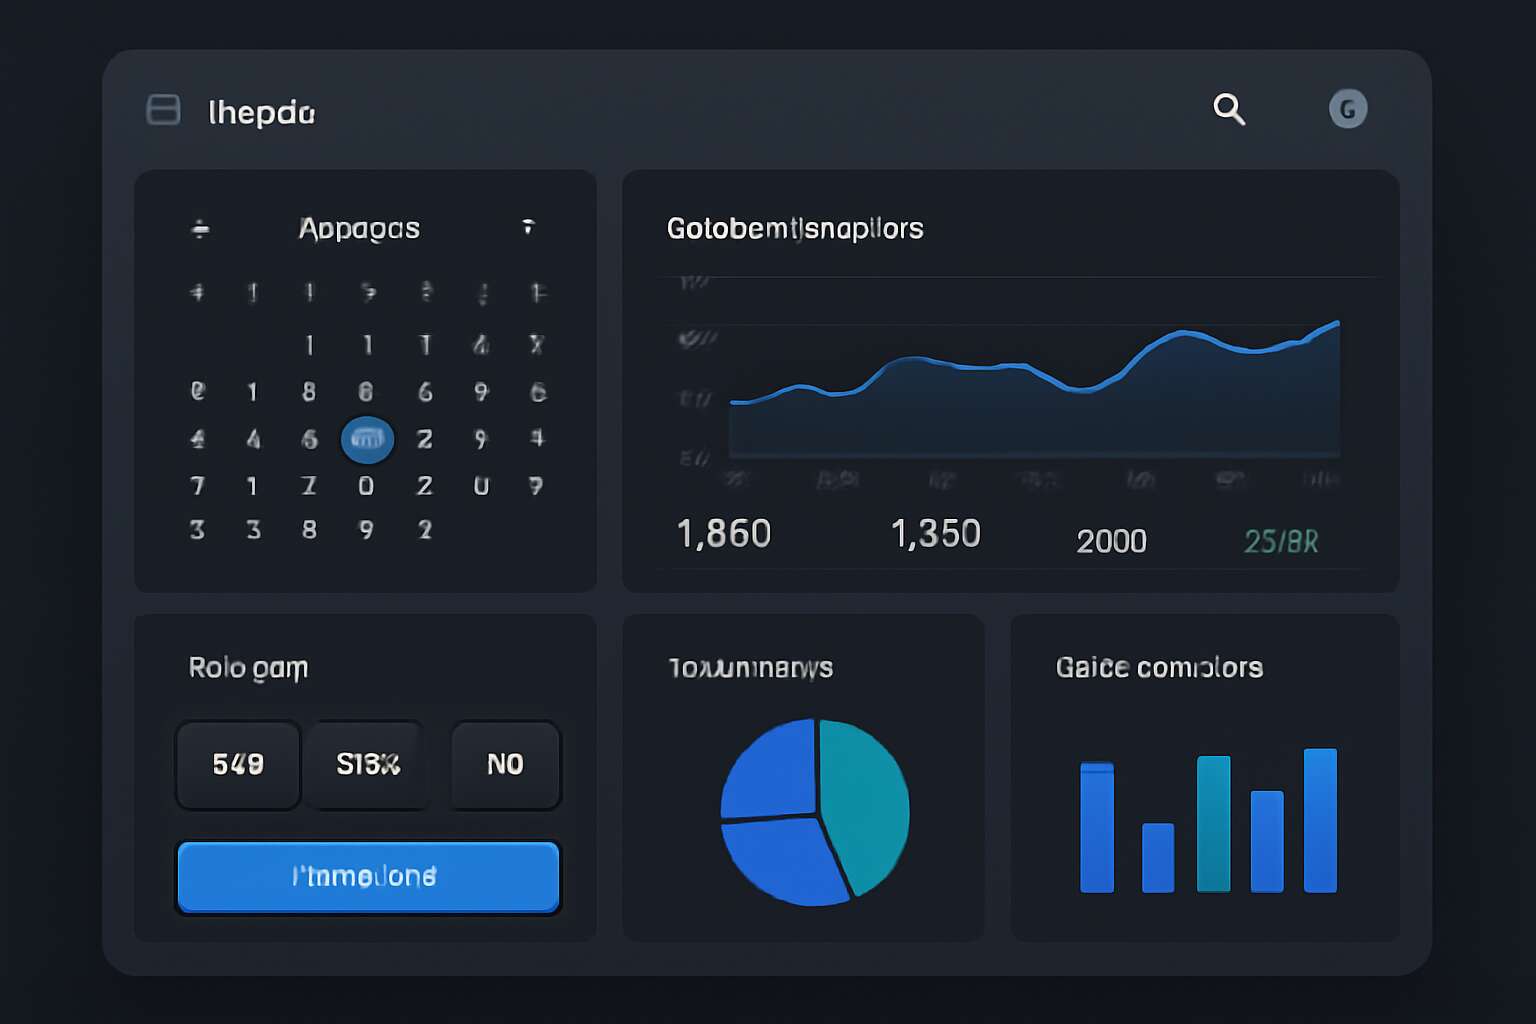The image size is (1536, 1024).
Task: Click the 1,350 statistic
Action: [x=936, y=534]
